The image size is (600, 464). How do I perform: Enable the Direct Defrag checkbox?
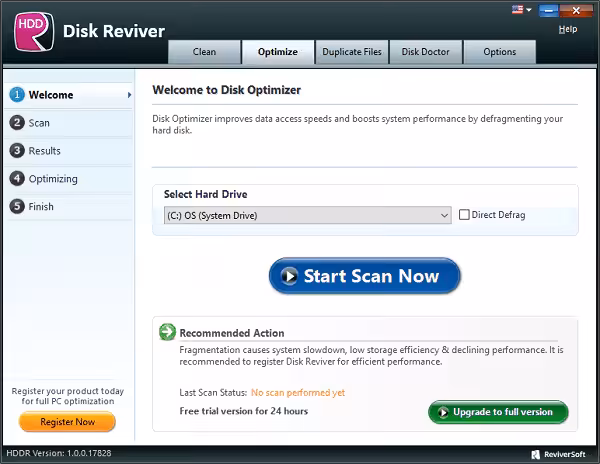[x=464, y=215]
